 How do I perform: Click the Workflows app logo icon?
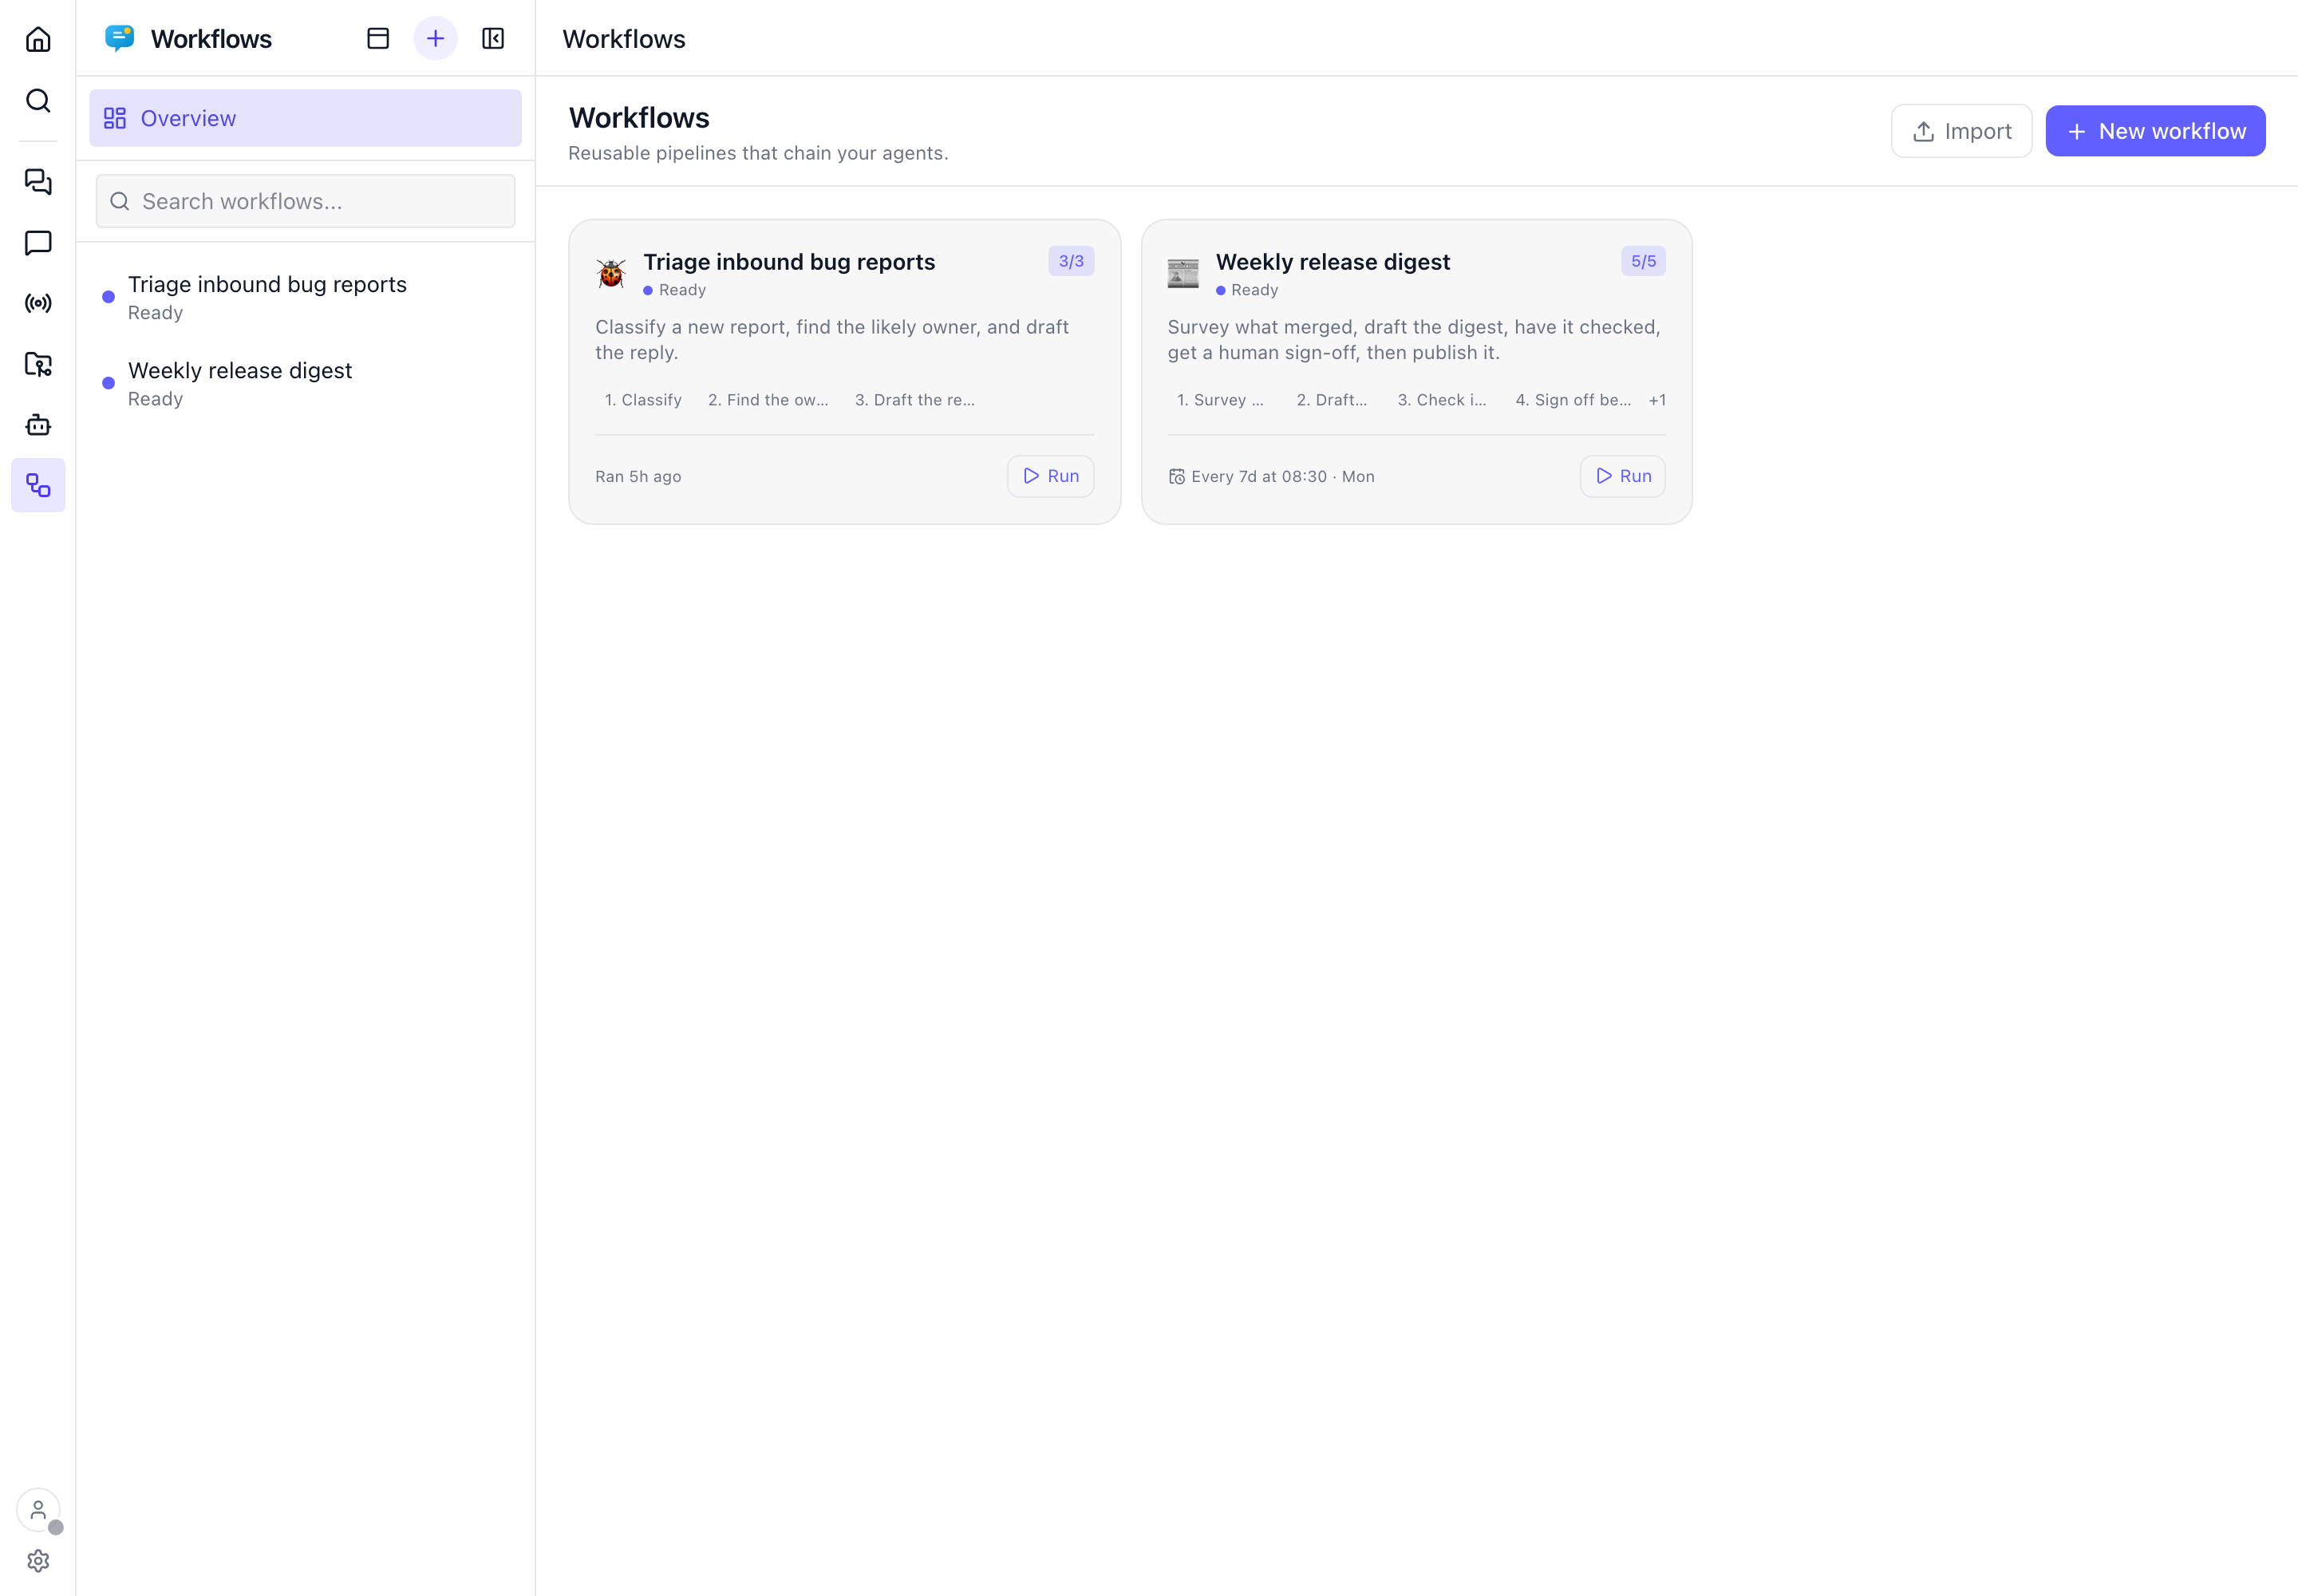coord(119,38)
